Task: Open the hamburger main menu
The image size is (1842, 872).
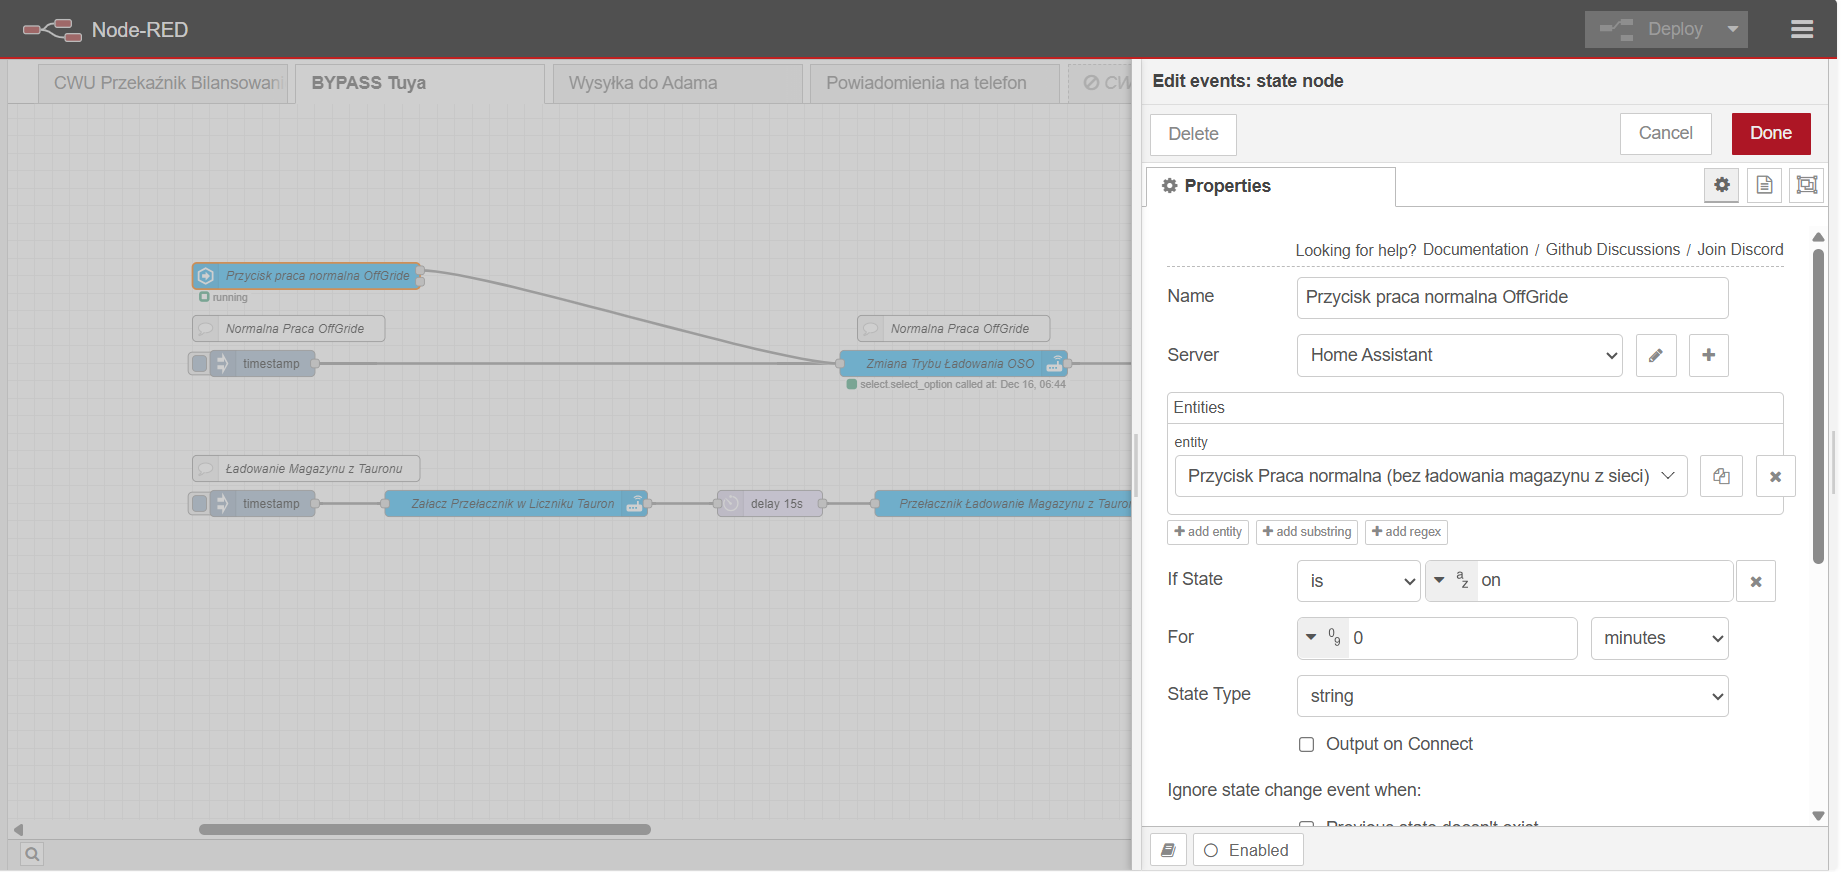Action: (1802, 29)
